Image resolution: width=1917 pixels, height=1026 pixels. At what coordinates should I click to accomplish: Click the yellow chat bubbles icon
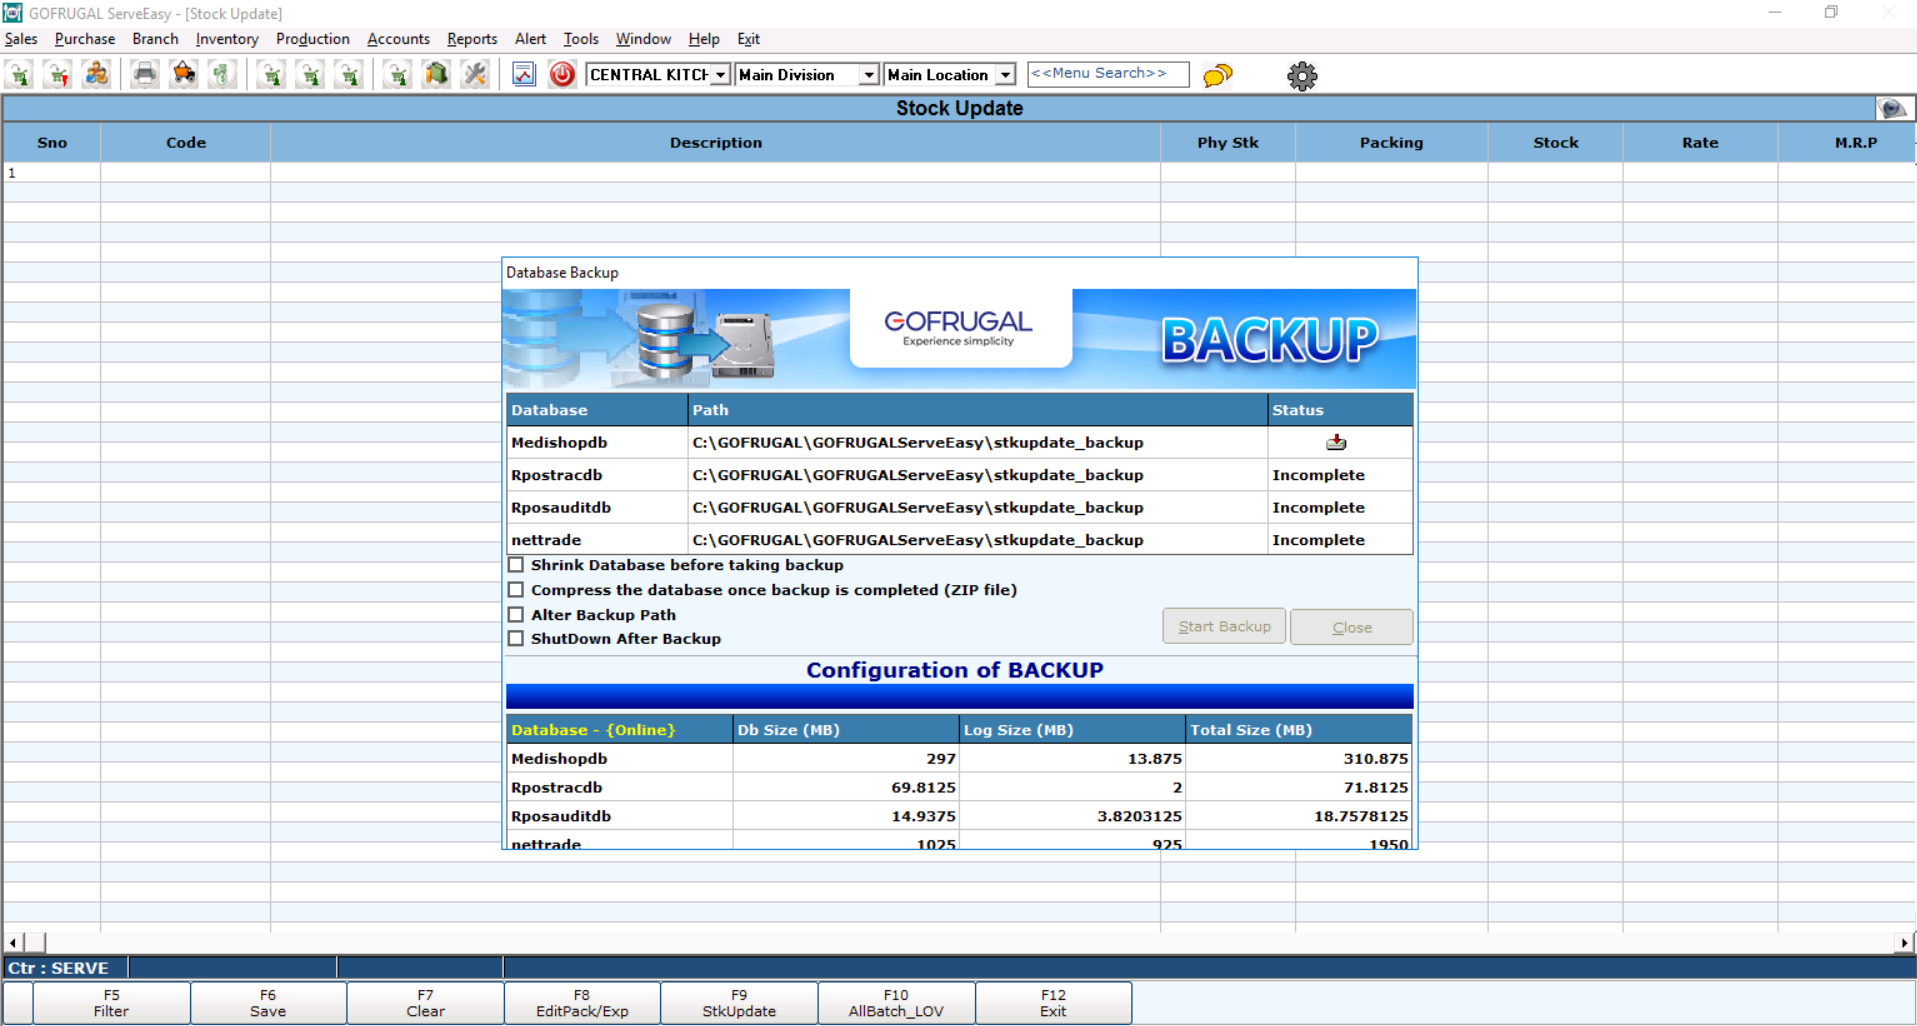tap(1217, 76)
